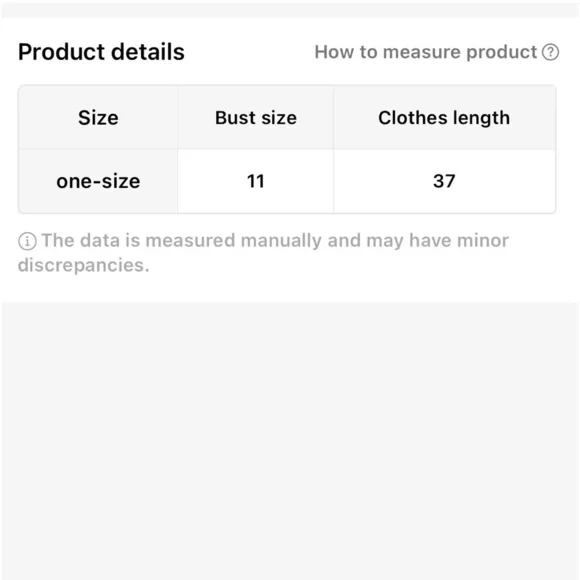Image resolution: width=580 pixels, height=580 pixels.
Task: Click the Bust size column header
Action: point(256,118)
